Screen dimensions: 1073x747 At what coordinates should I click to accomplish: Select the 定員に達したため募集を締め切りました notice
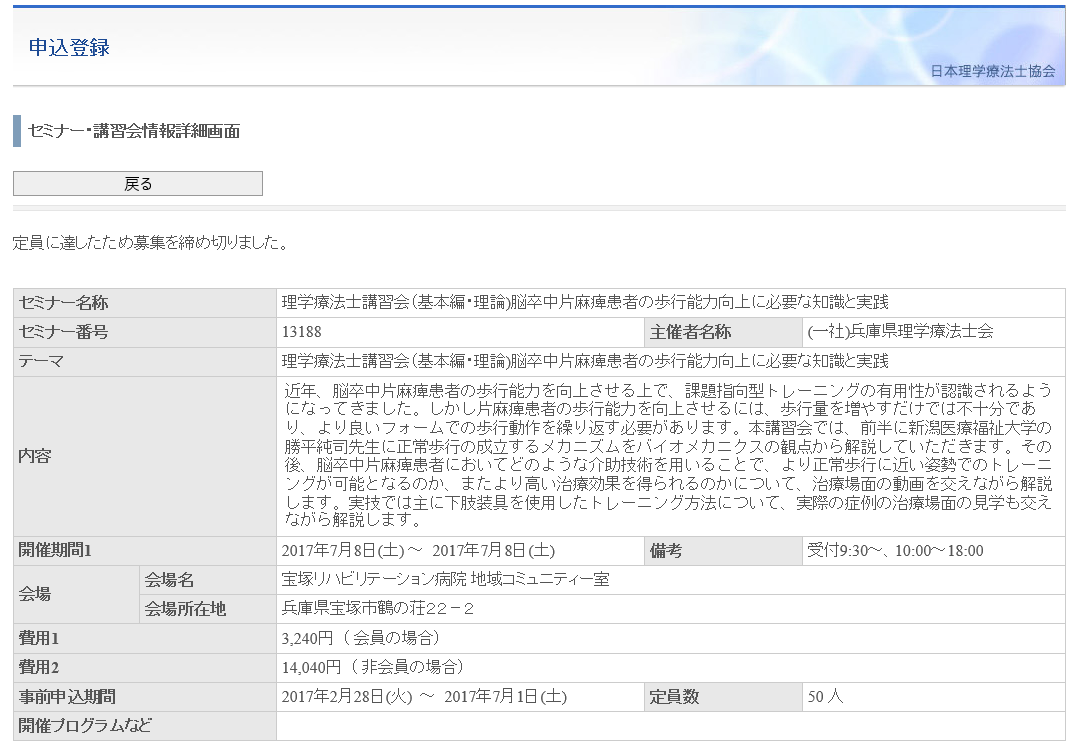(151, 242)
